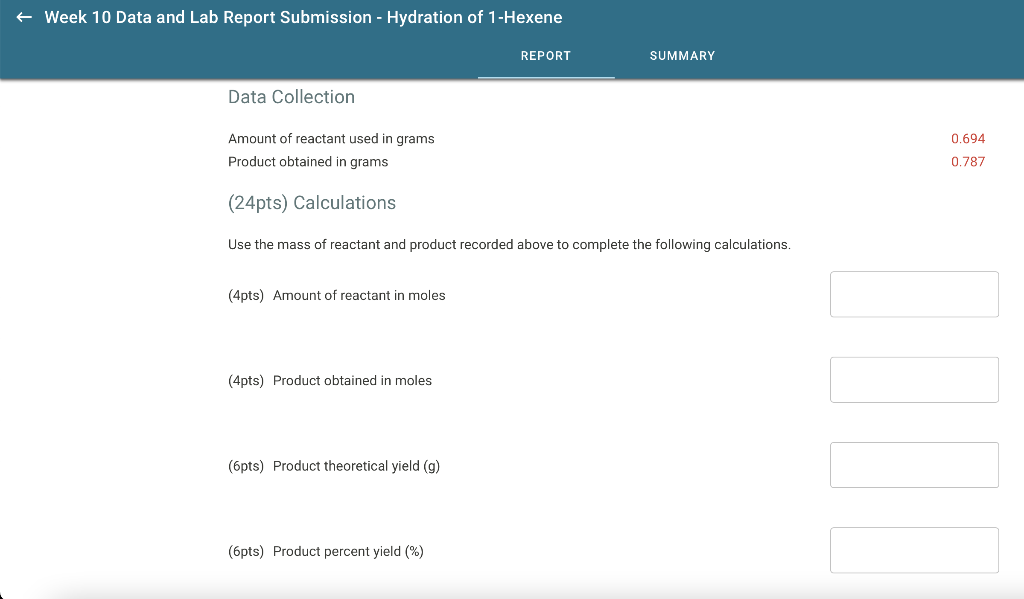Click the calculations instruction sentence
The height and width of the screenshot is (599, 1024).
509,244
